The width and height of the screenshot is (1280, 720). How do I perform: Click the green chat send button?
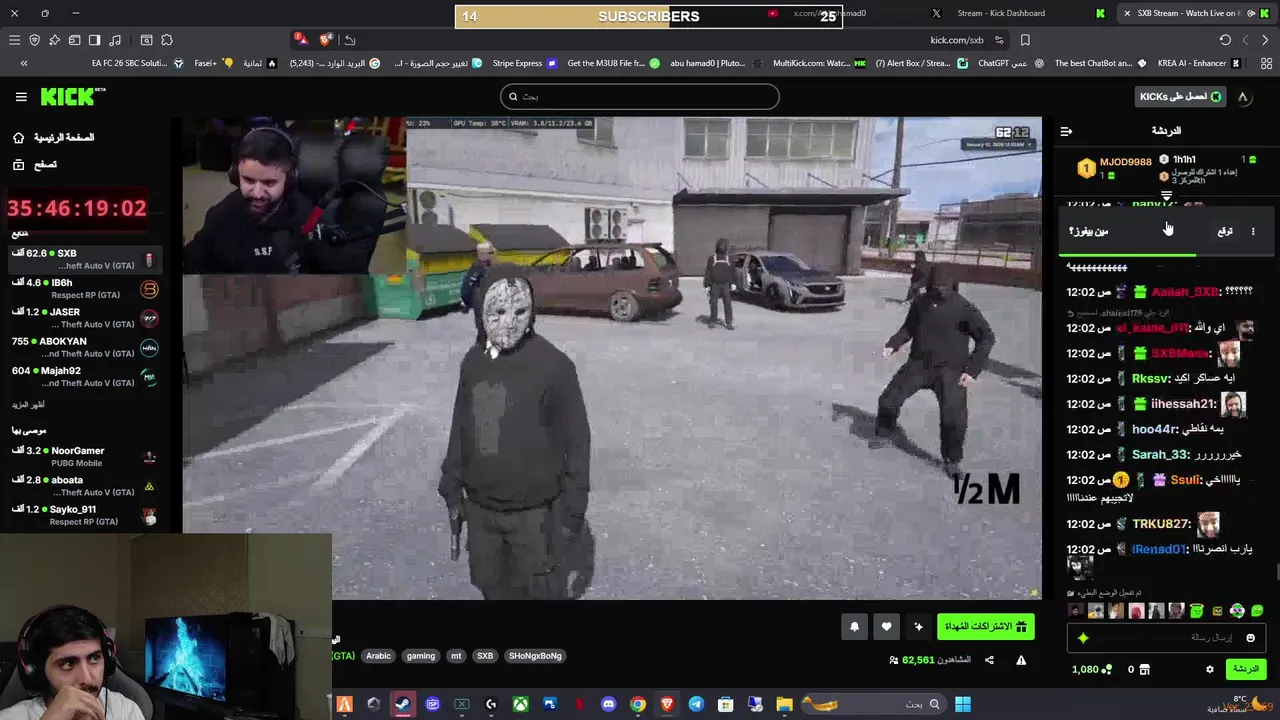point(1246,669)
